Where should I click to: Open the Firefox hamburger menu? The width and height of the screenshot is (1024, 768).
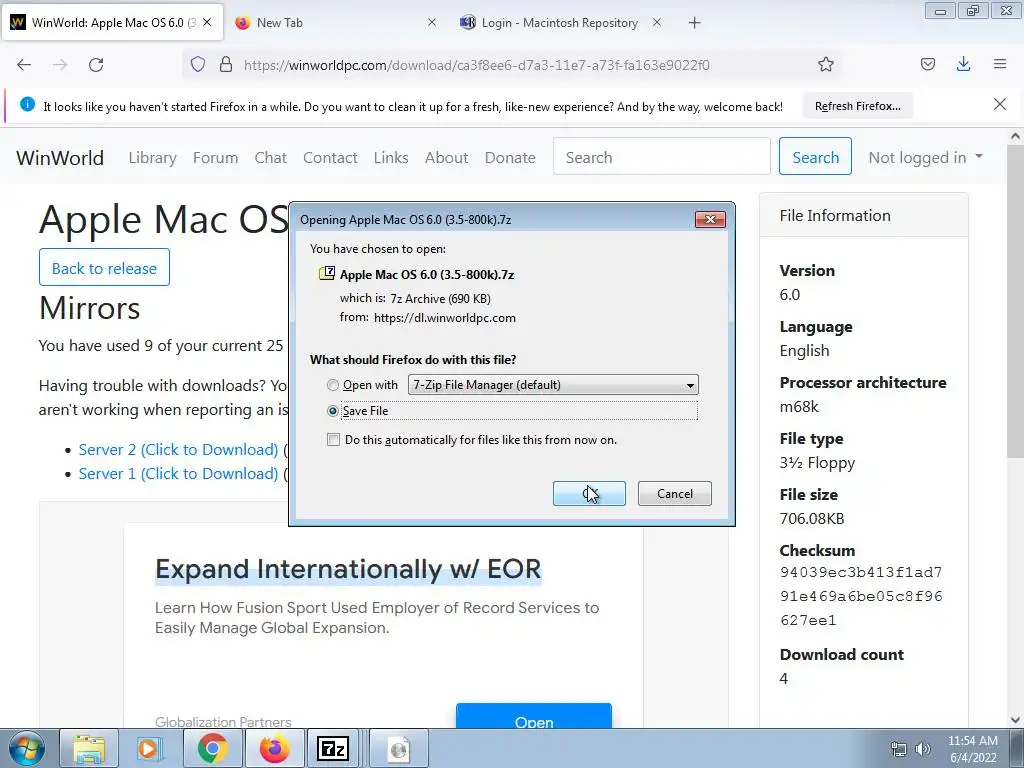point(1000,64)
